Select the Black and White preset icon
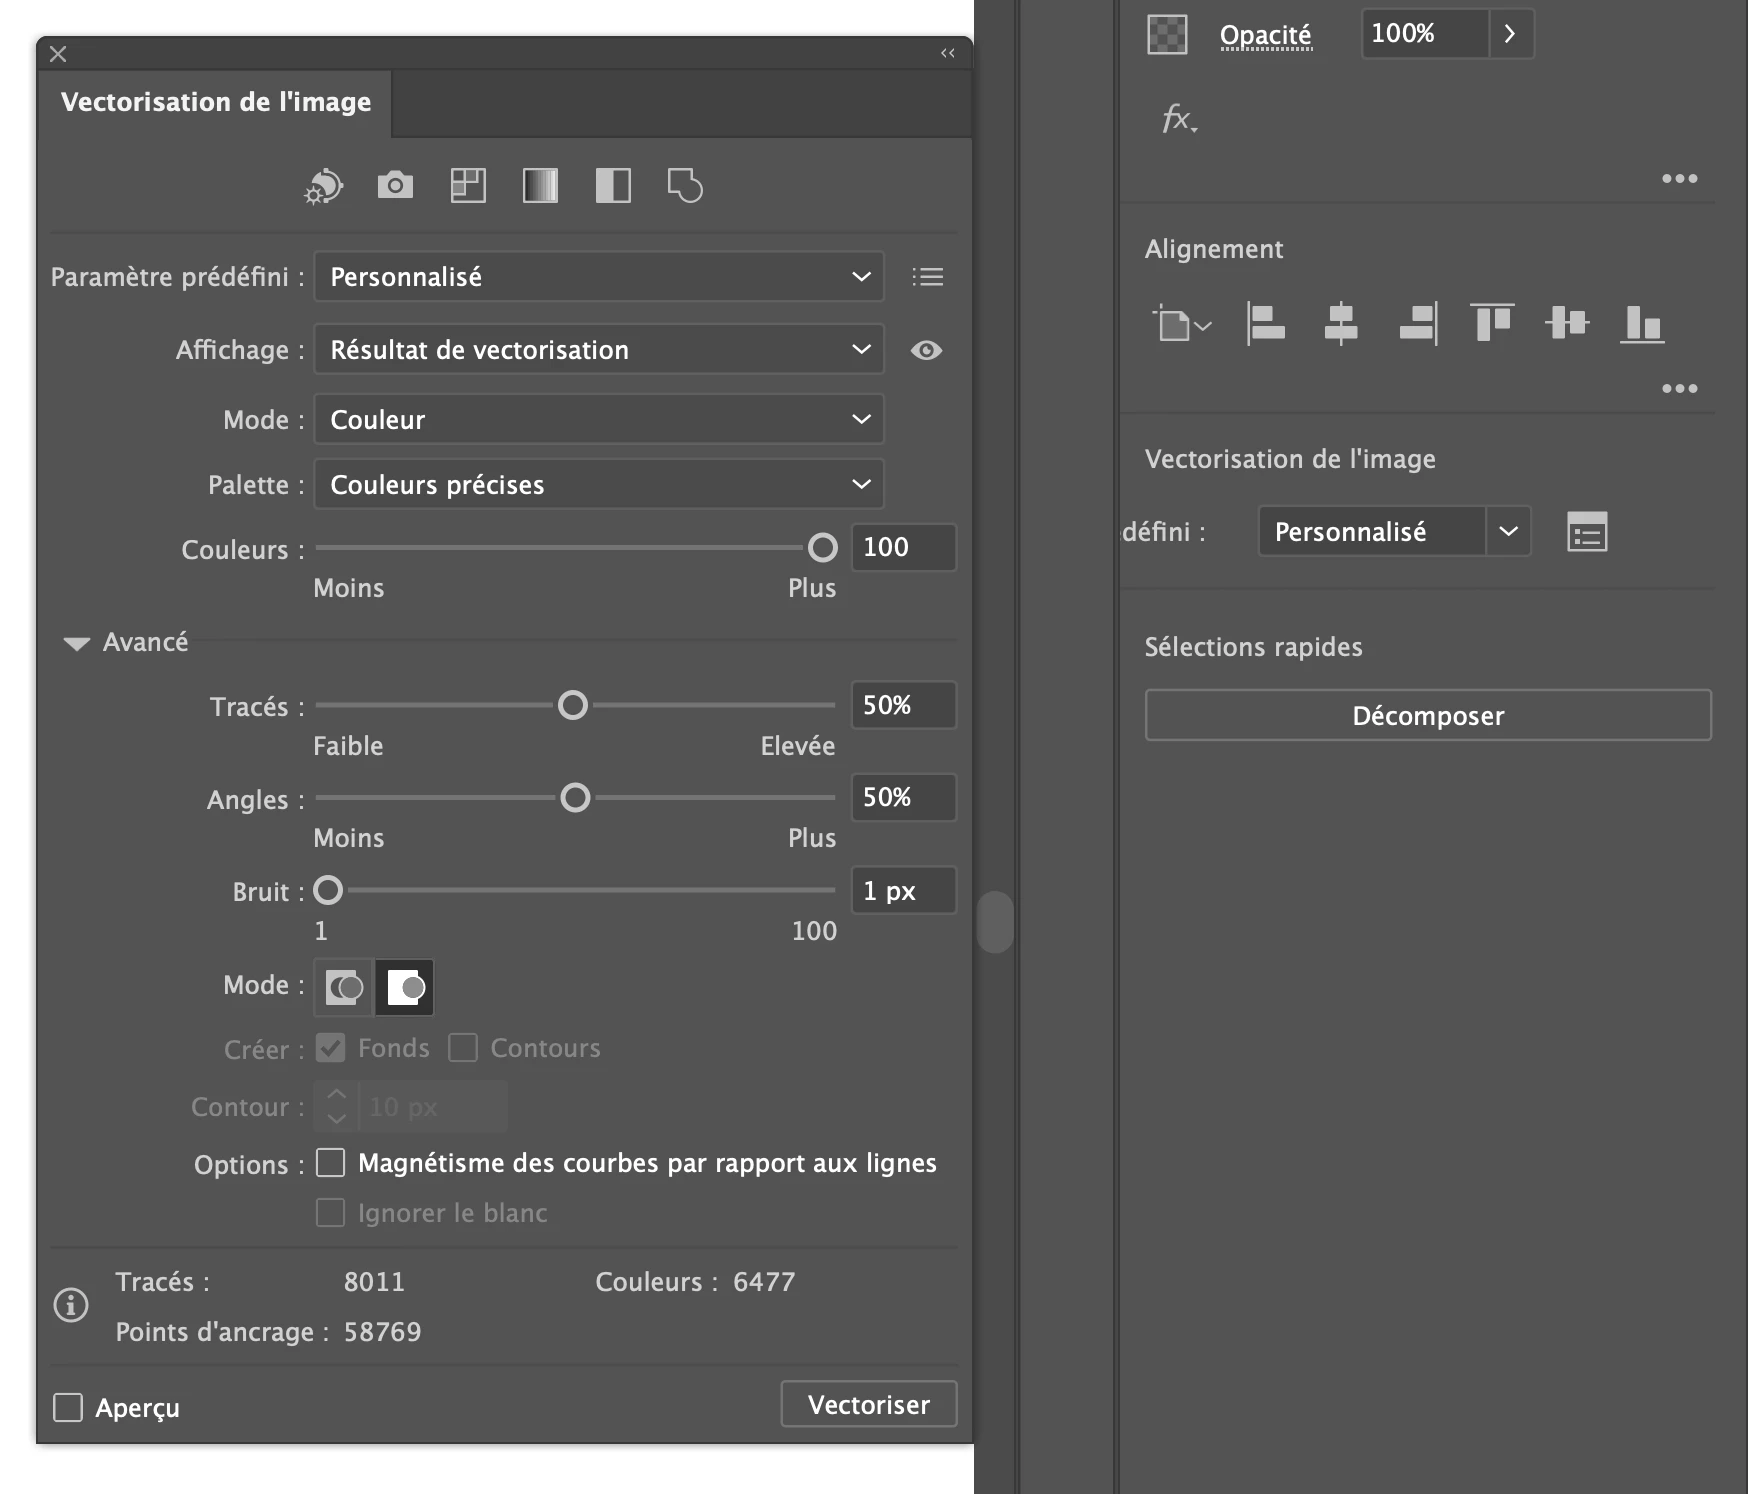The width and height of the screenshot is (1748, 1494). (x=613, y=185)
